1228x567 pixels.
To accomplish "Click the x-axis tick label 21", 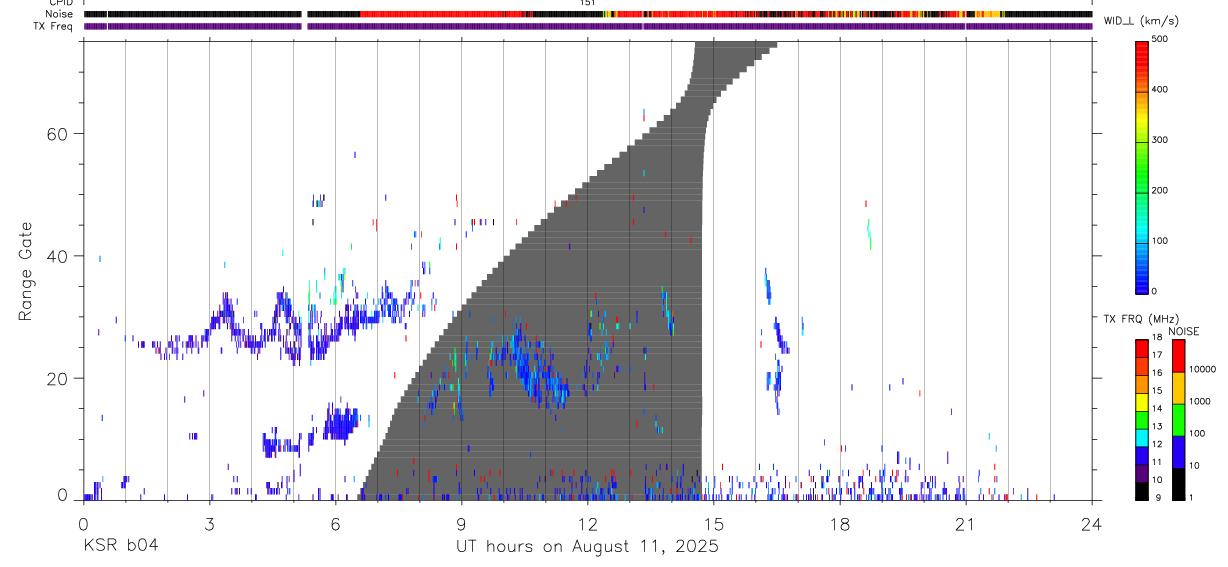I will click(966, 522).
